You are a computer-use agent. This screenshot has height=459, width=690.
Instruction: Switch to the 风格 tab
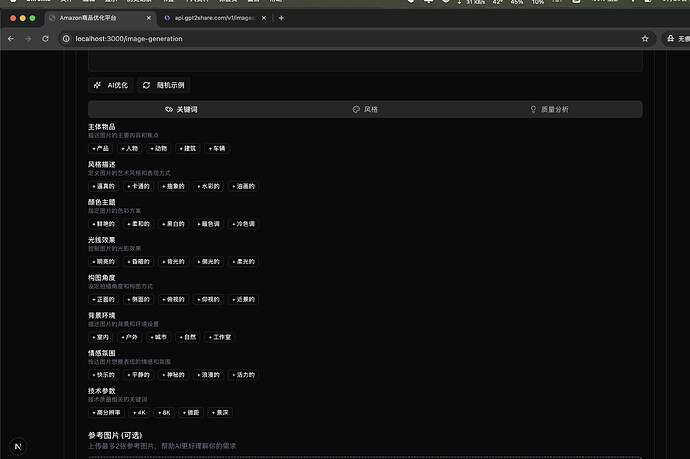[365, 109]
